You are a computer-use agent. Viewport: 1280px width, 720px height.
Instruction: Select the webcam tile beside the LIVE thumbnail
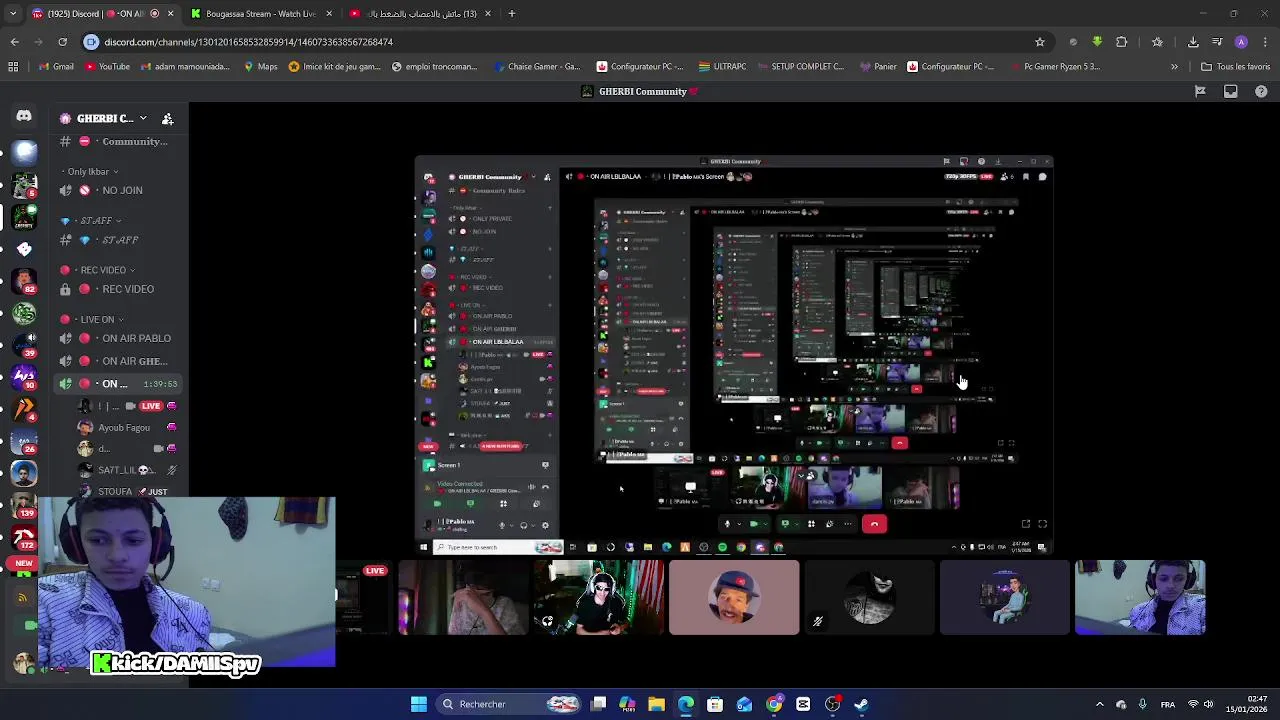[463, 598]
